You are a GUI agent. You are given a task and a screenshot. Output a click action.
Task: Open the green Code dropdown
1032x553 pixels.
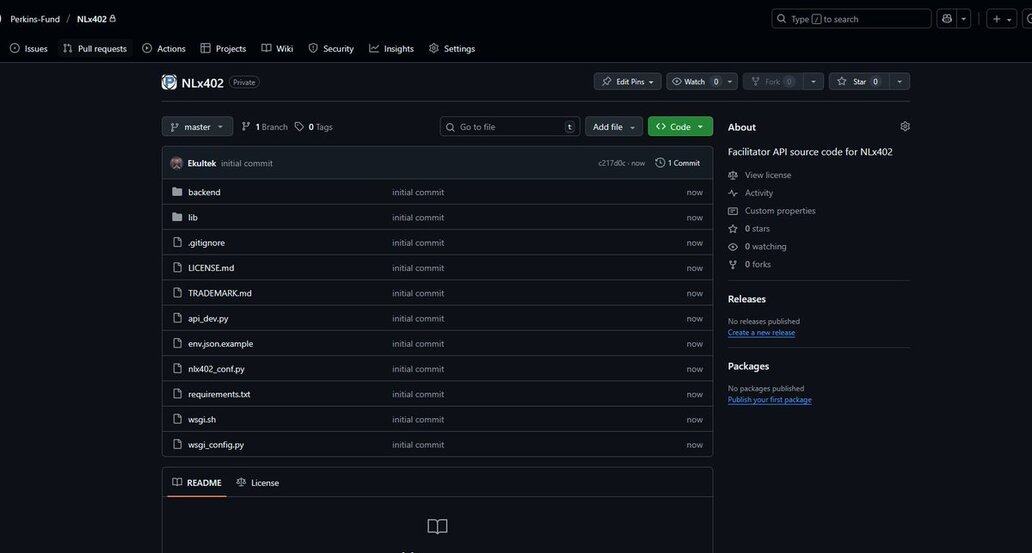point(680,127)
